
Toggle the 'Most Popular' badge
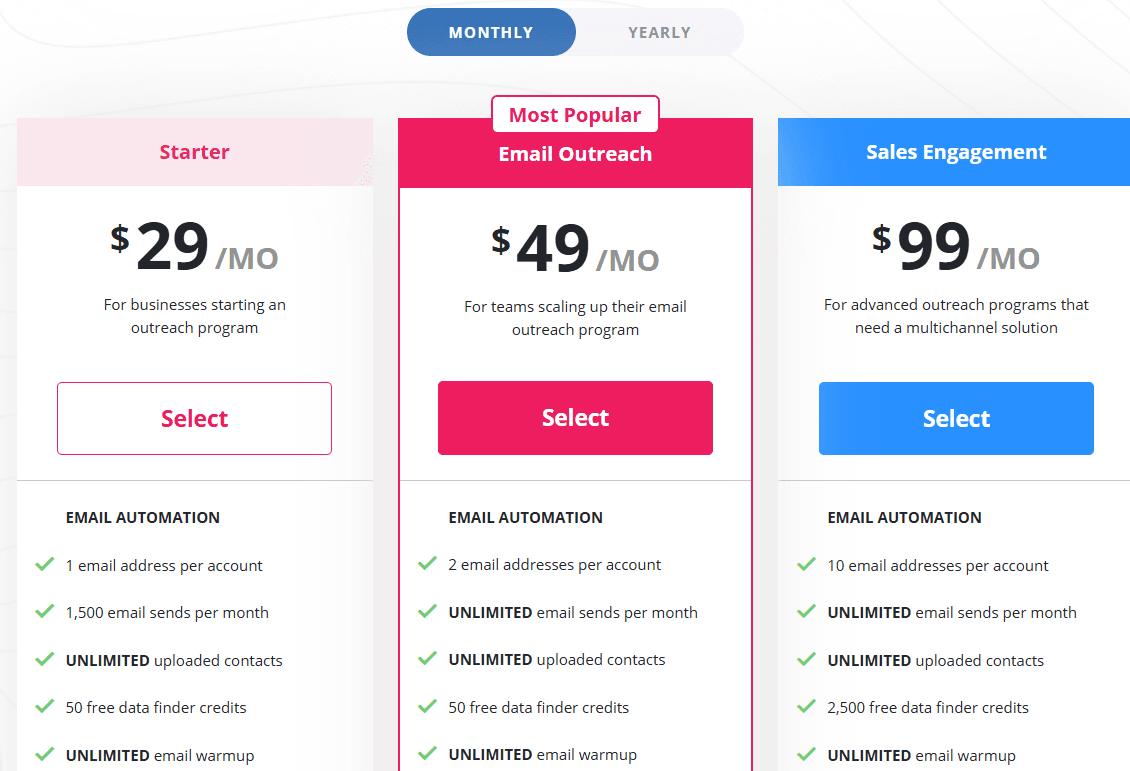click(x=575, y=114)
